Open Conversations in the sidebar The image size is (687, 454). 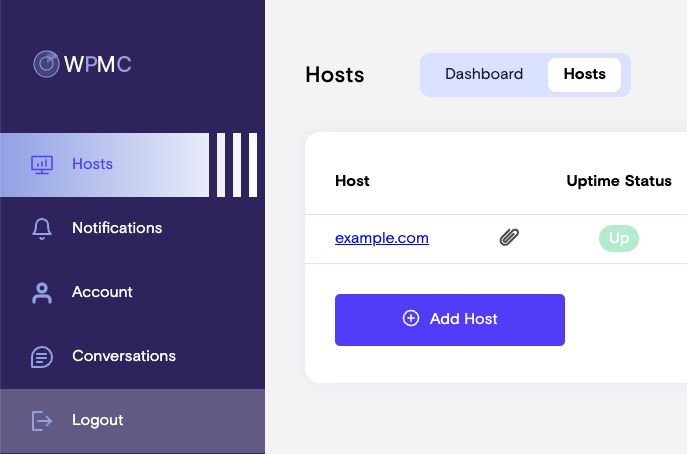pos(132,356)
